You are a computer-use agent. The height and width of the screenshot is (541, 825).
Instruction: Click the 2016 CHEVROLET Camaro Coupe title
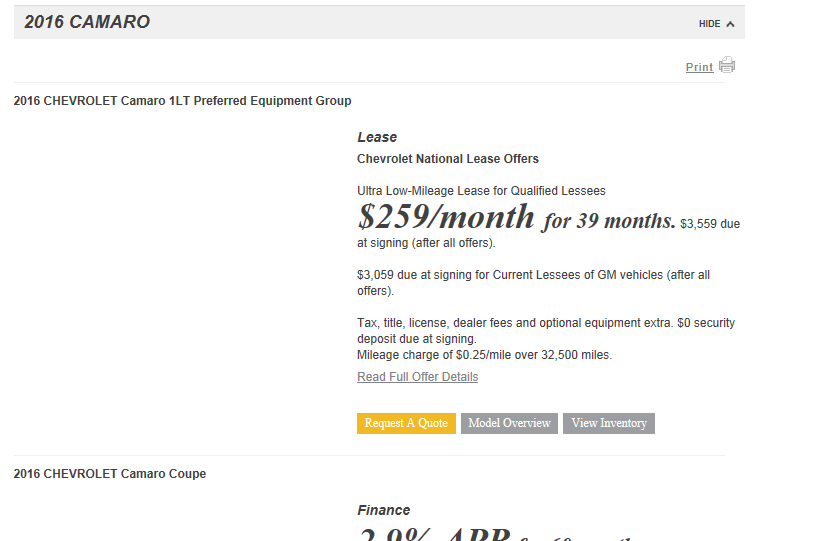110,474
